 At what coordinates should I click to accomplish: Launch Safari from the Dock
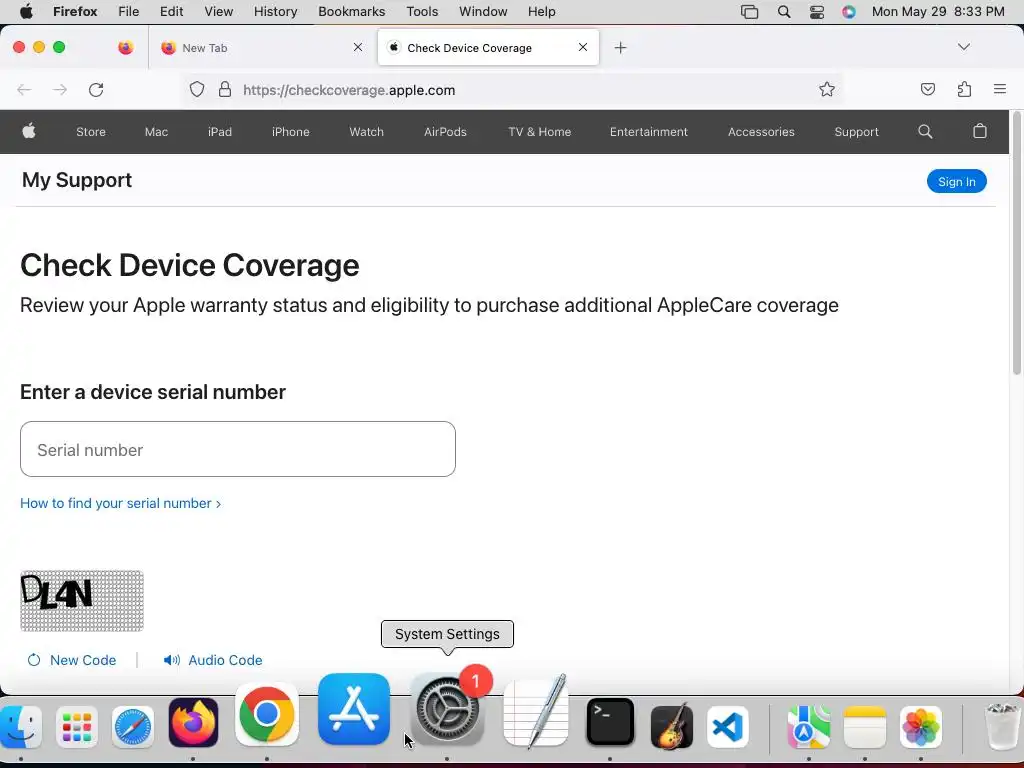pos(133,726)
